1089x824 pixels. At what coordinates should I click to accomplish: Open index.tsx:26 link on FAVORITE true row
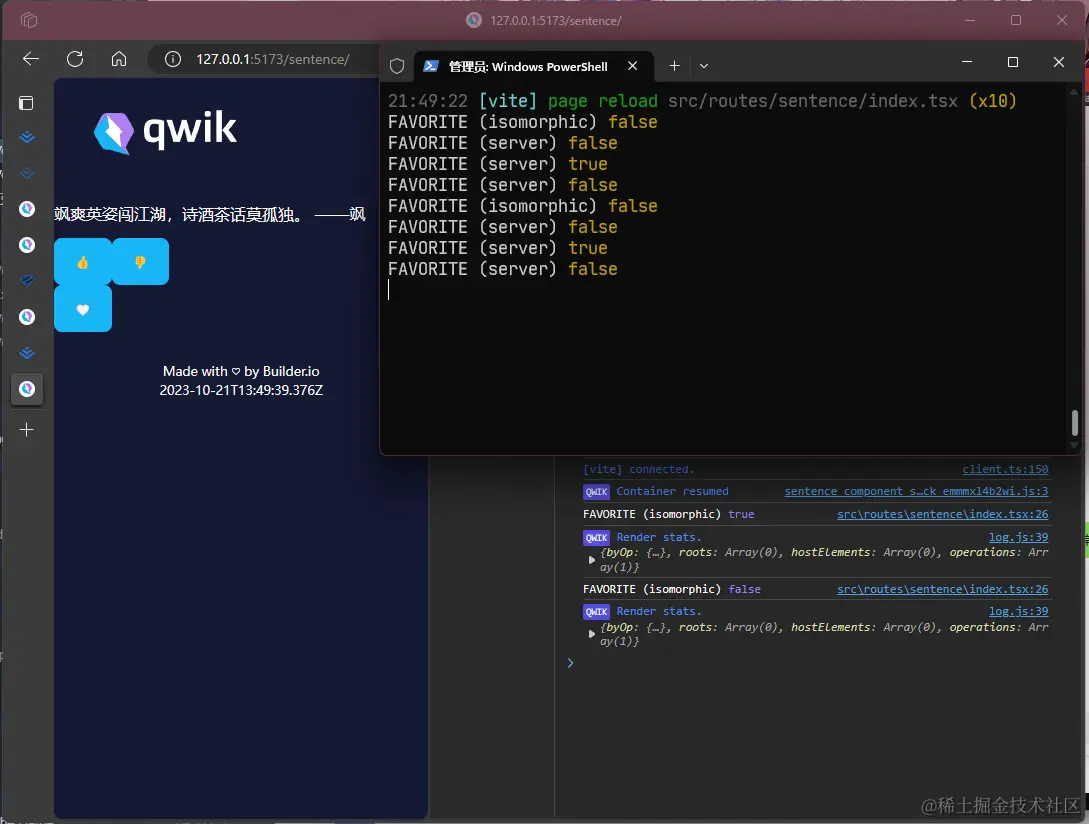pyautogui.click(x=942, y=514)
